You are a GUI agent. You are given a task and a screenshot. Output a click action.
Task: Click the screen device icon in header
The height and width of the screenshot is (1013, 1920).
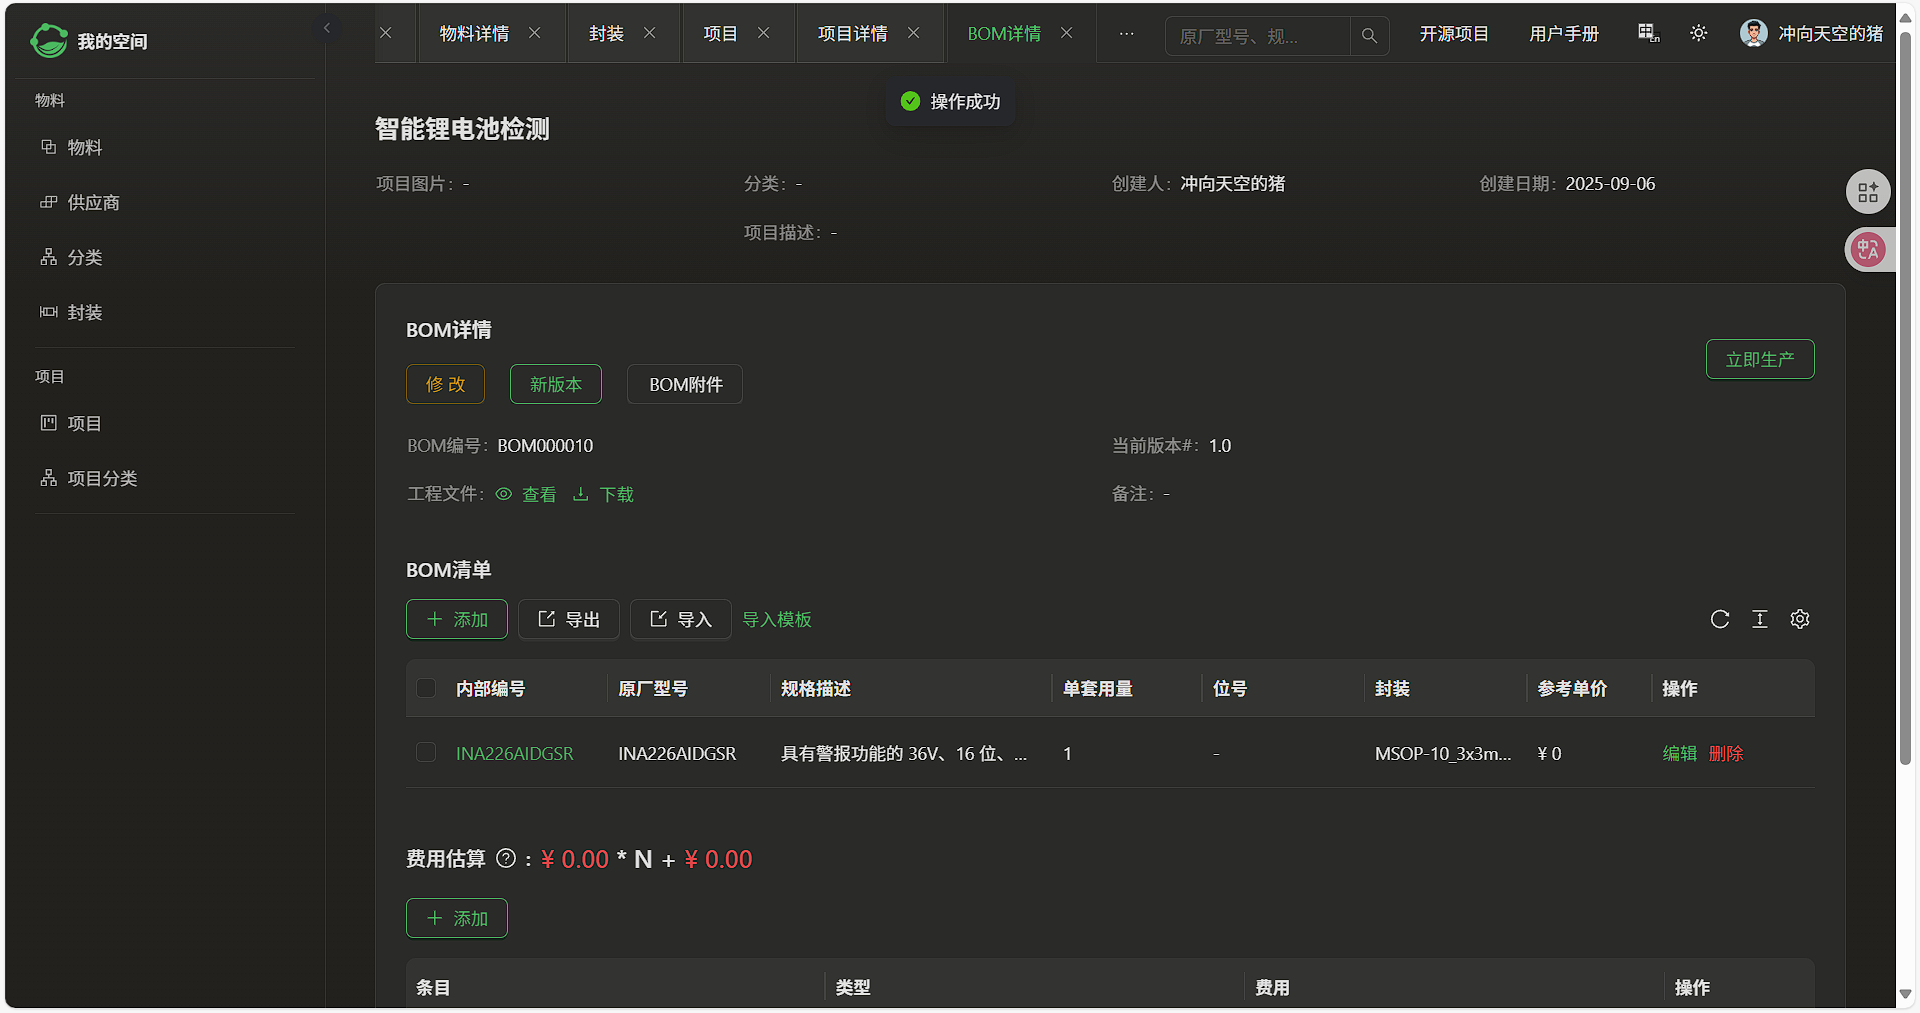pyautogui.click(x=1648, y=34)
